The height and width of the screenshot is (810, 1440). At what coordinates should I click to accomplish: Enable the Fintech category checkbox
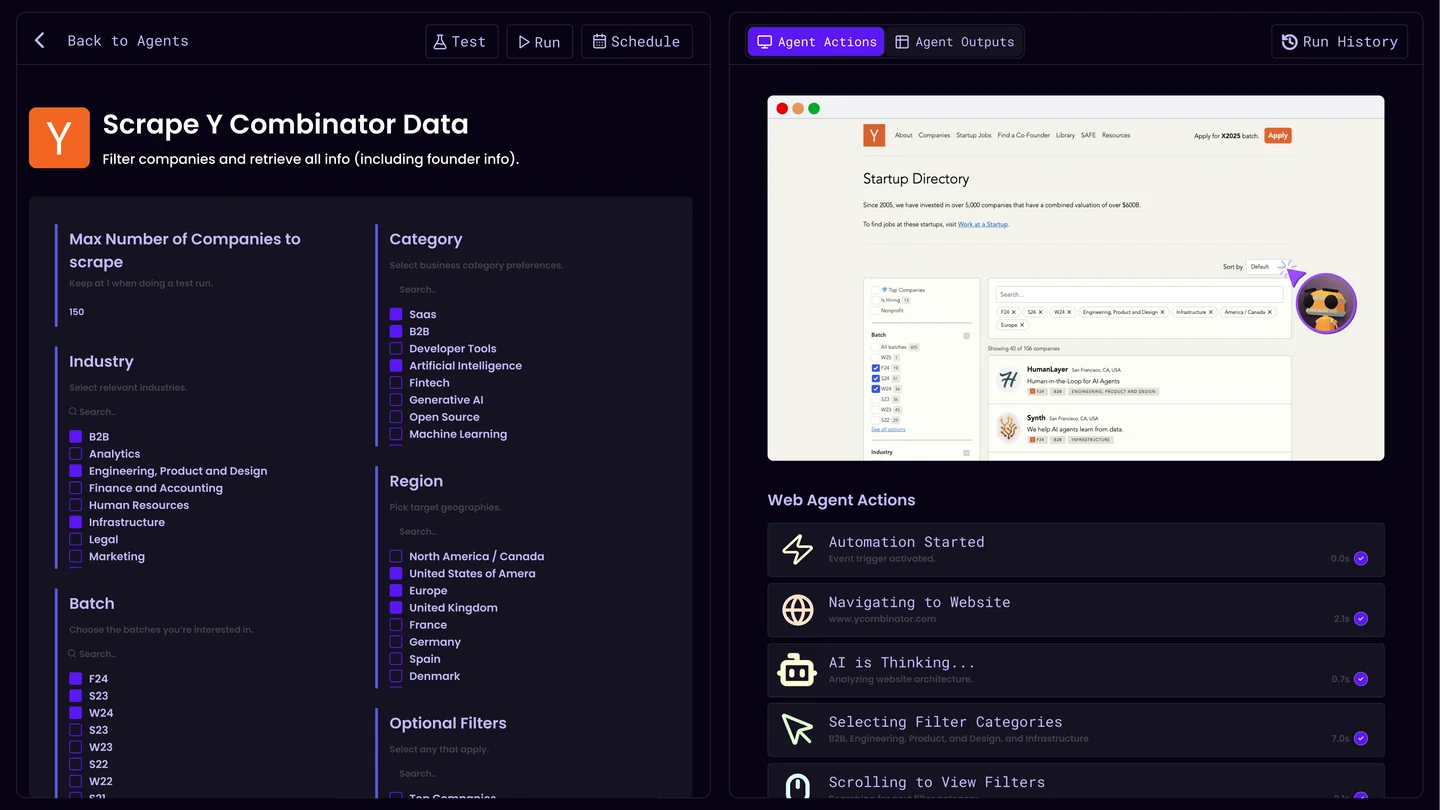click(x=396, y=383)
